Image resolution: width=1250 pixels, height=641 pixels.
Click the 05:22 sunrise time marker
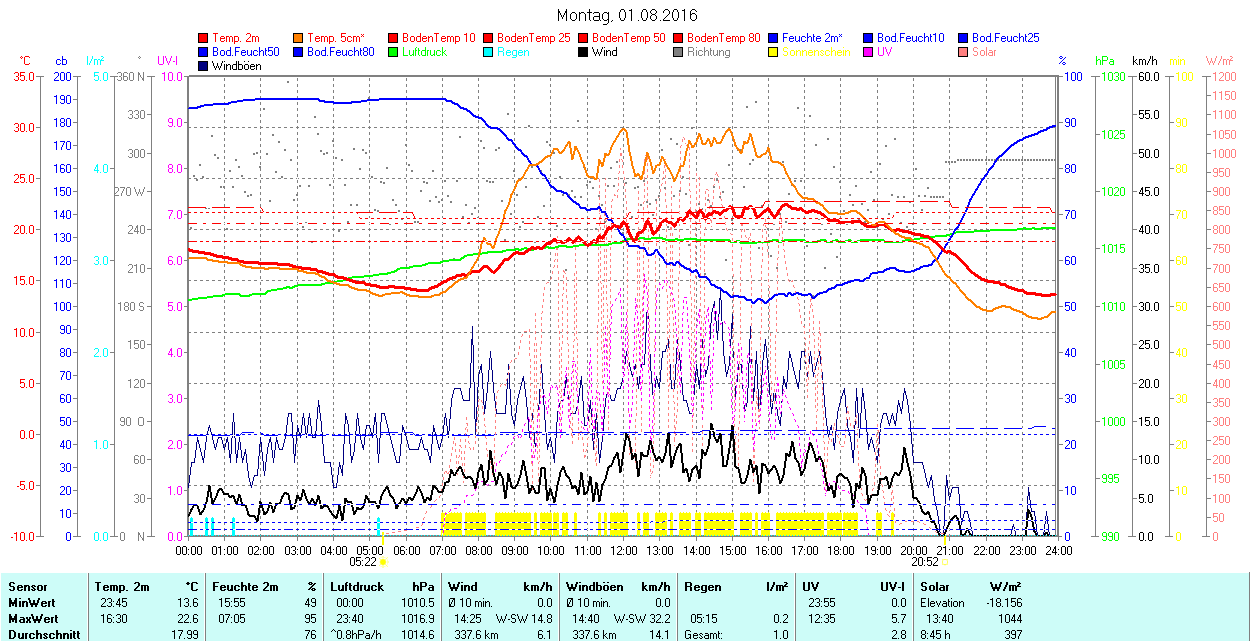tap(363, 562)
